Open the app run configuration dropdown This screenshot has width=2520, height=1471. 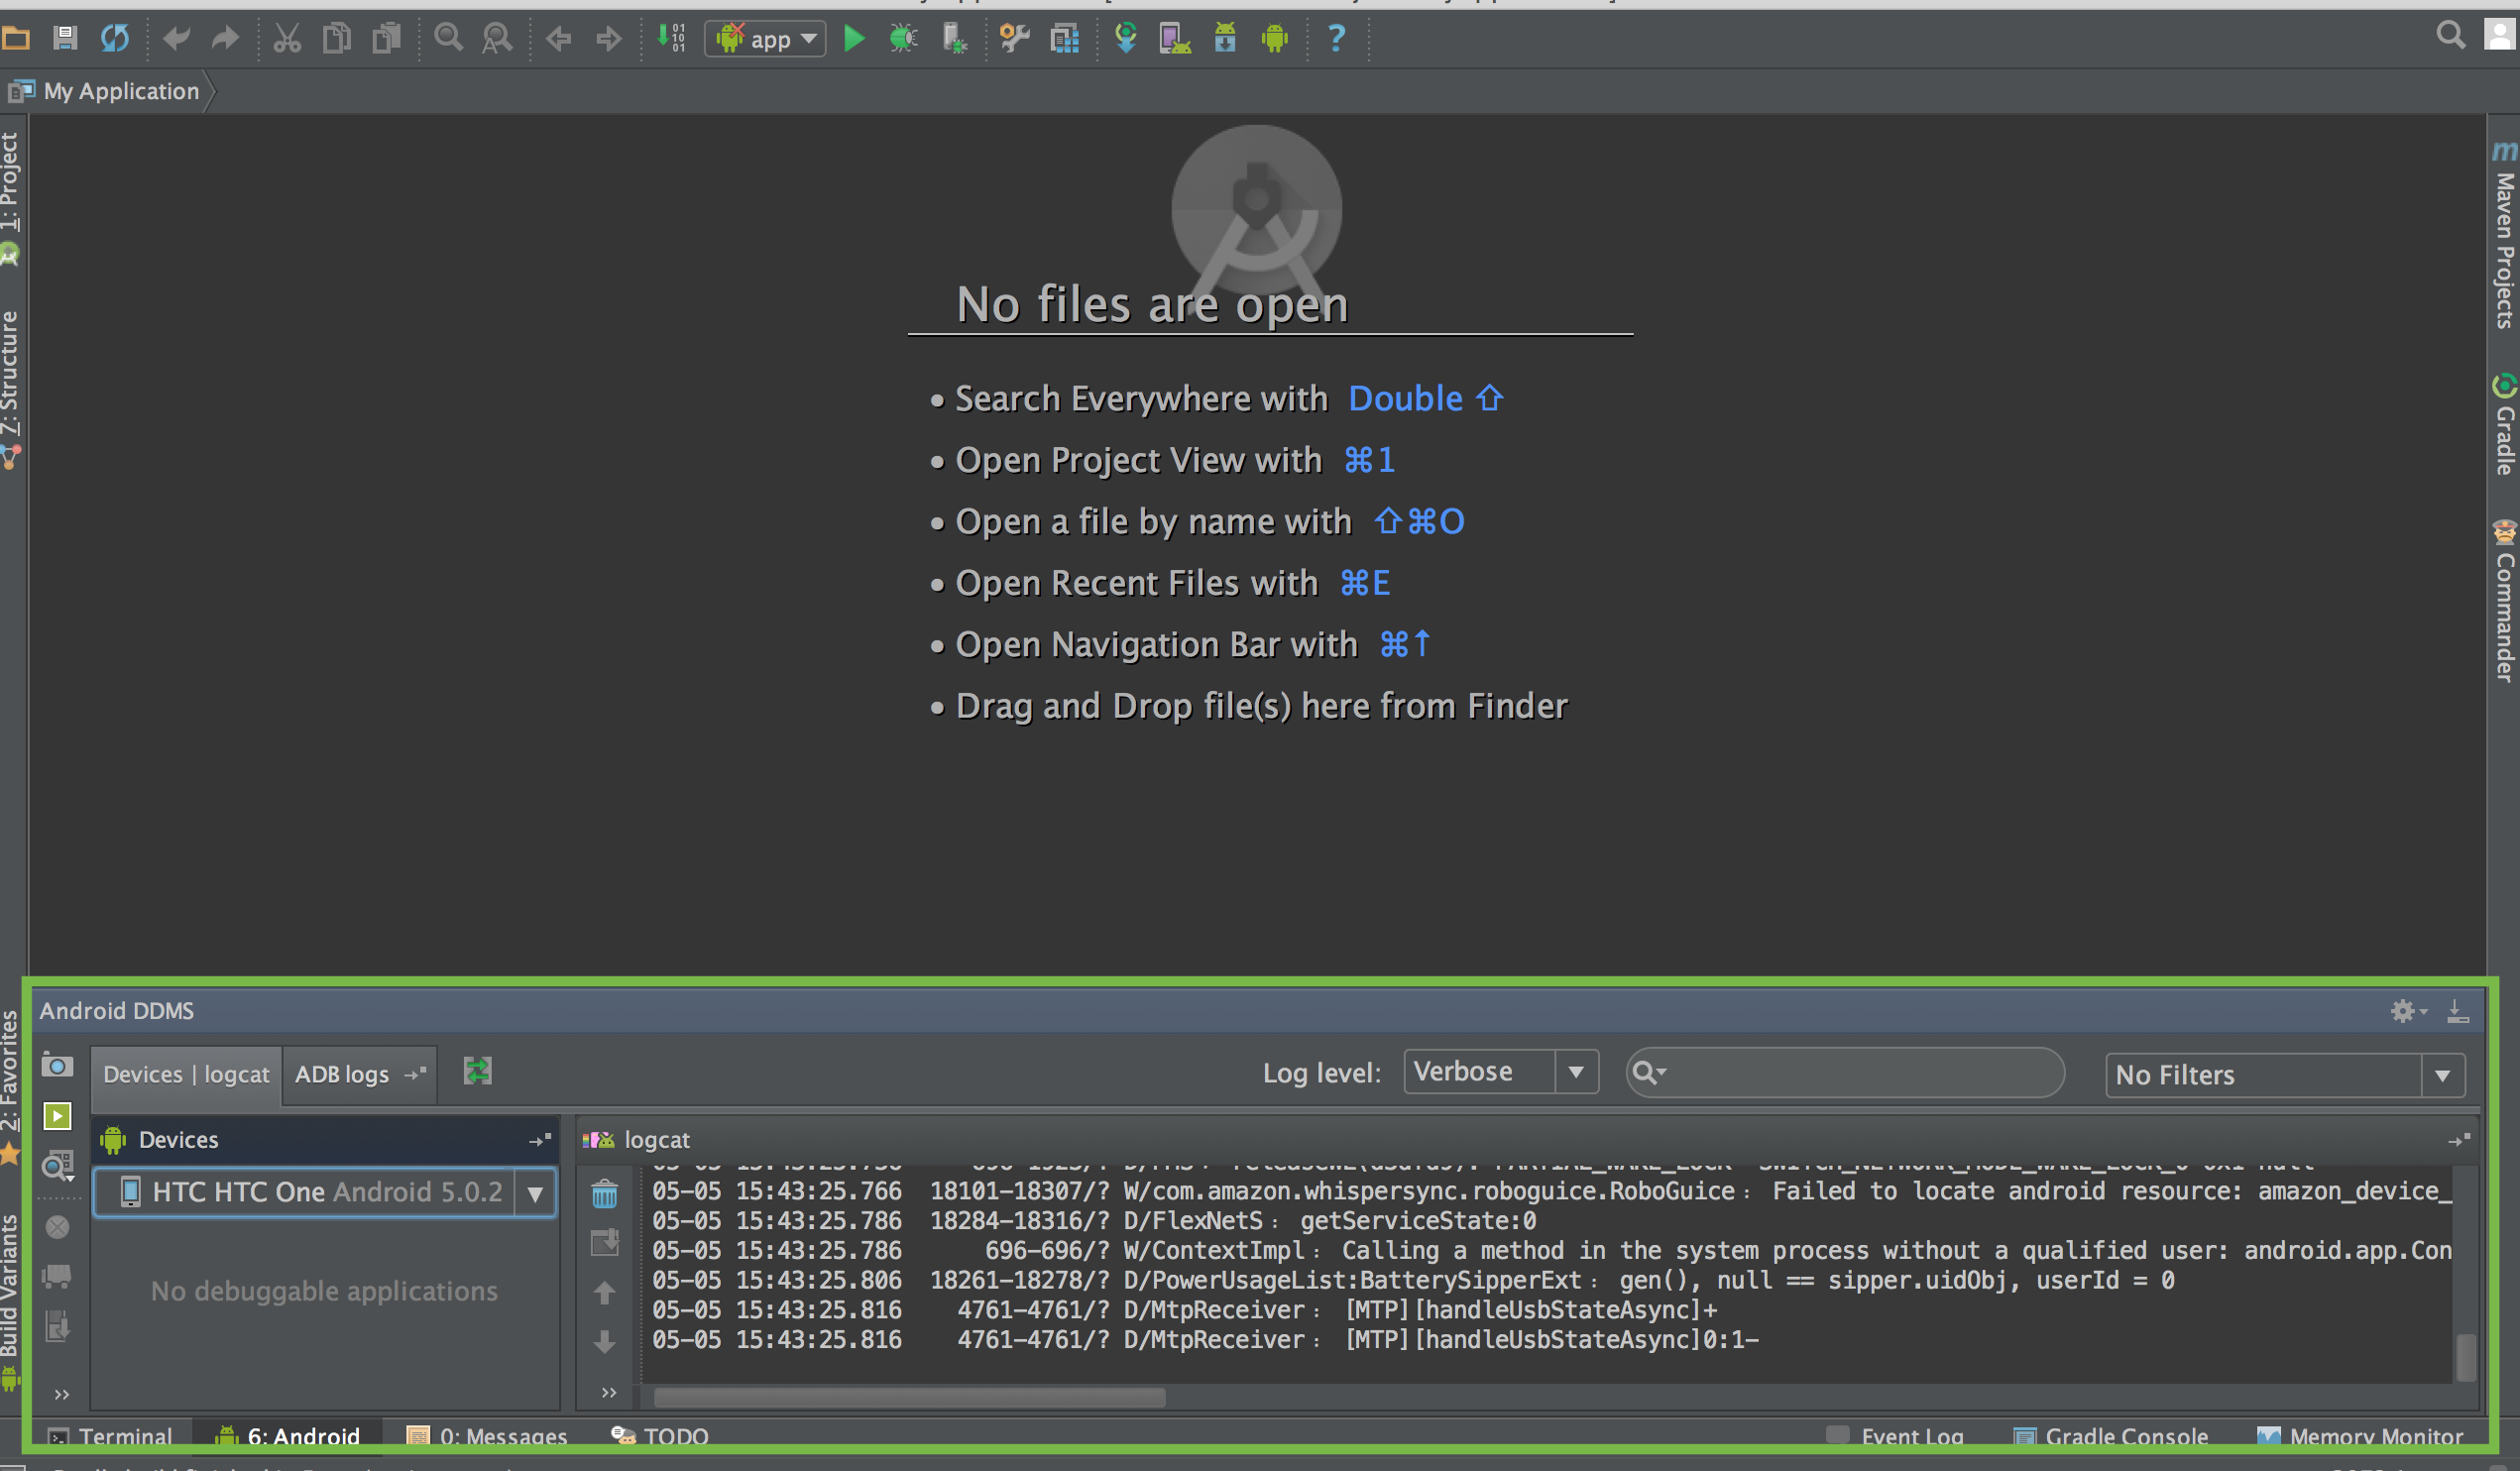766,39
